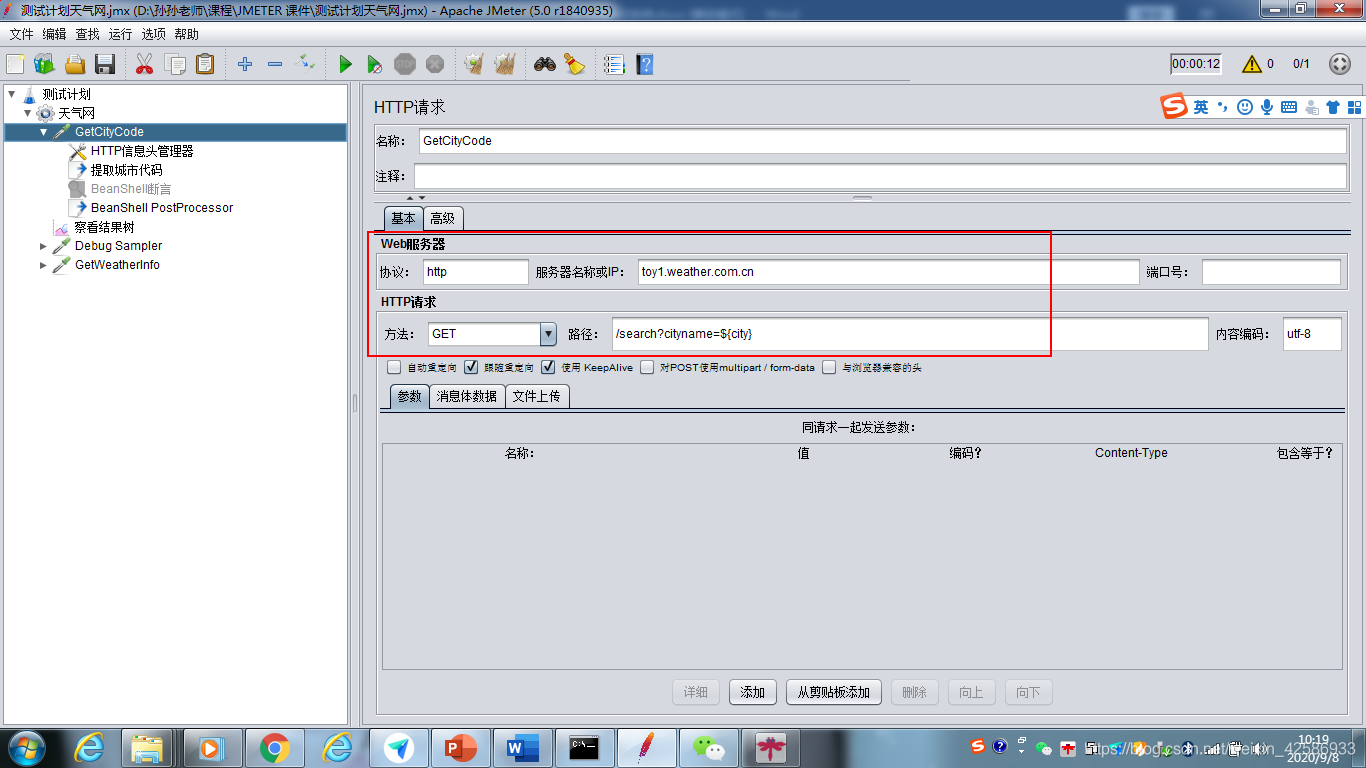Open the 运行 menu
This screenshot has width=1366, height=768.
tap(120, 34)
